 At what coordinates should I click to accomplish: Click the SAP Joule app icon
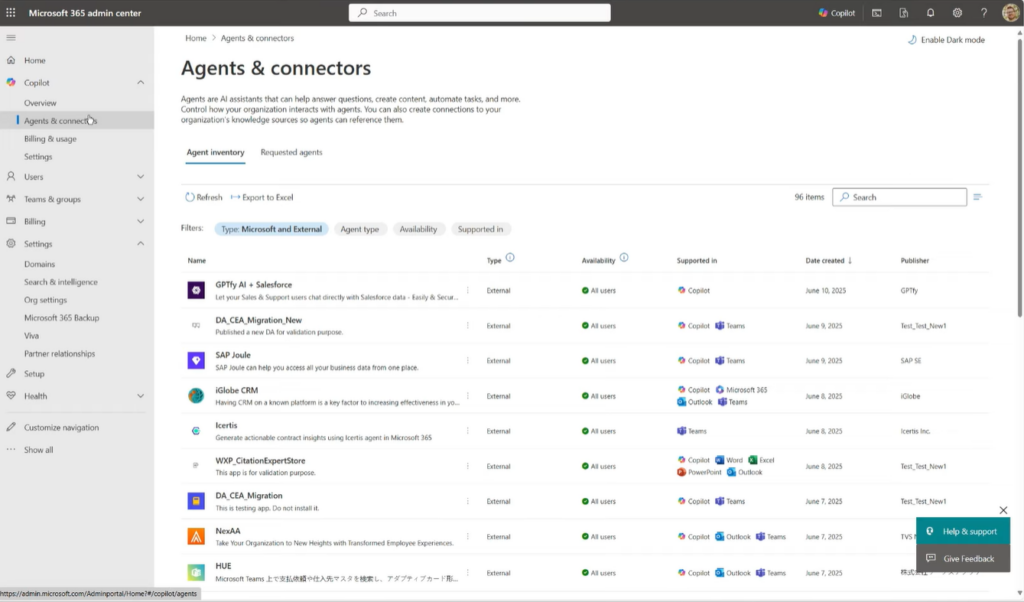(x=196, y=360)
